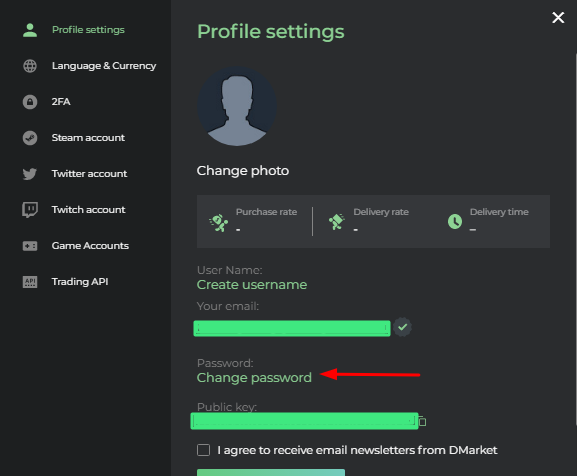Screen dimensions: 577x476
Task: Click the Profile settings person icon
Action: click(30, 30)
